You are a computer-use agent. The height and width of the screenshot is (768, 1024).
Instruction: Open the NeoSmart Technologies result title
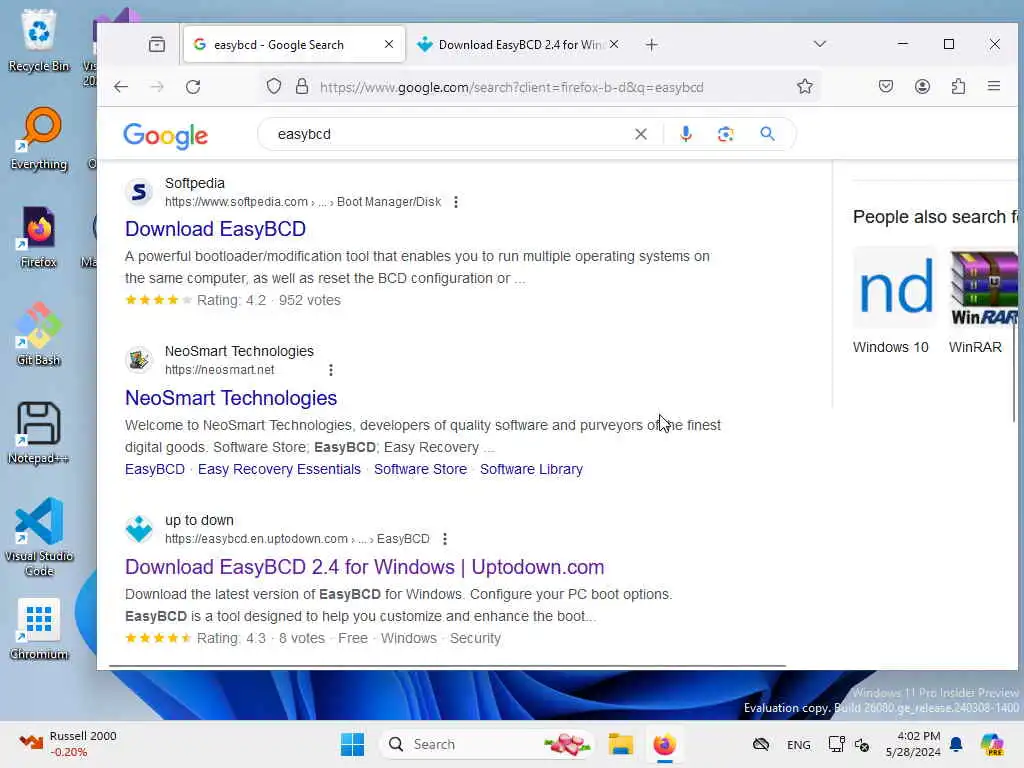(231, 398)
